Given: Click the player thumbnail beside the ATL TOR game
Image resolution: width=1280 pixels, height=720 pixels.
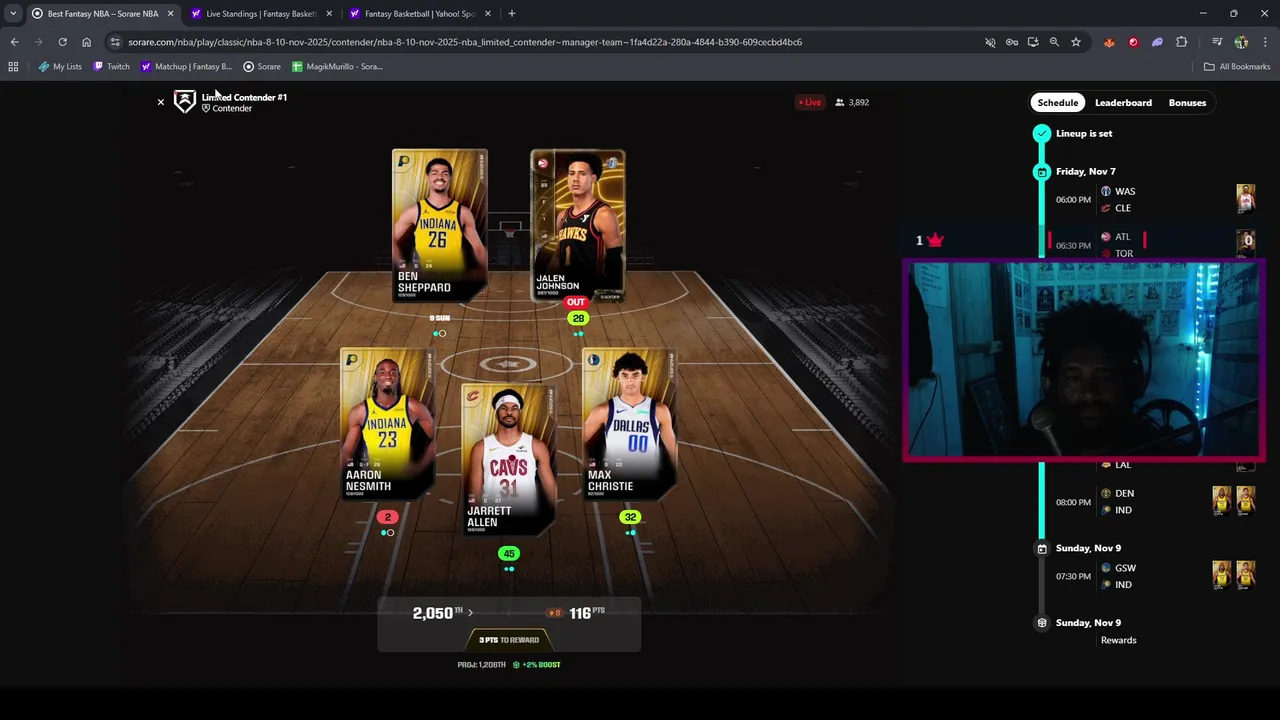Looking at the screenshot, I should [1246, 242].
